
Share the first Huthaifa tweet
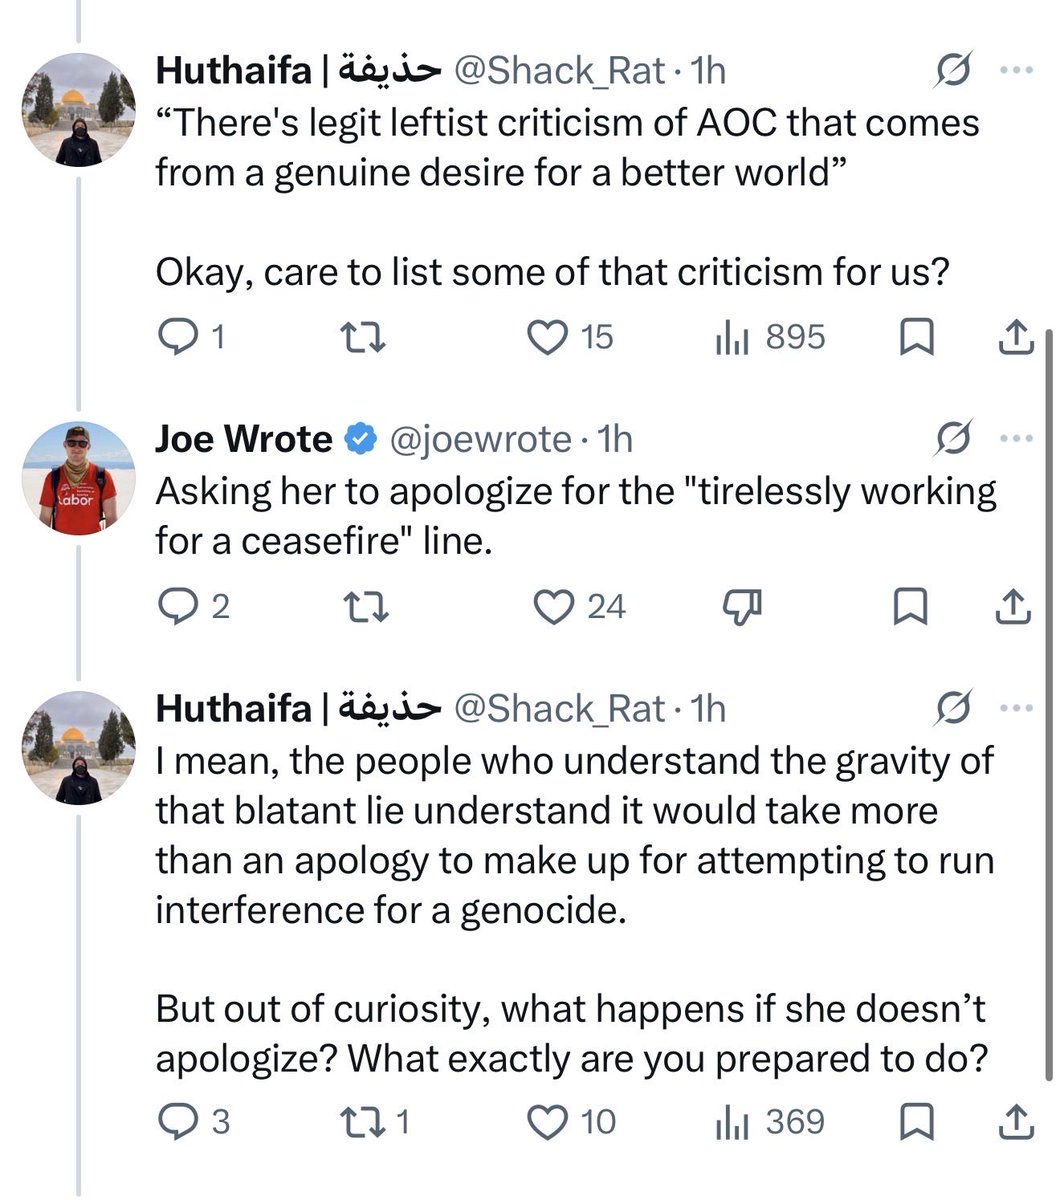1015,337
